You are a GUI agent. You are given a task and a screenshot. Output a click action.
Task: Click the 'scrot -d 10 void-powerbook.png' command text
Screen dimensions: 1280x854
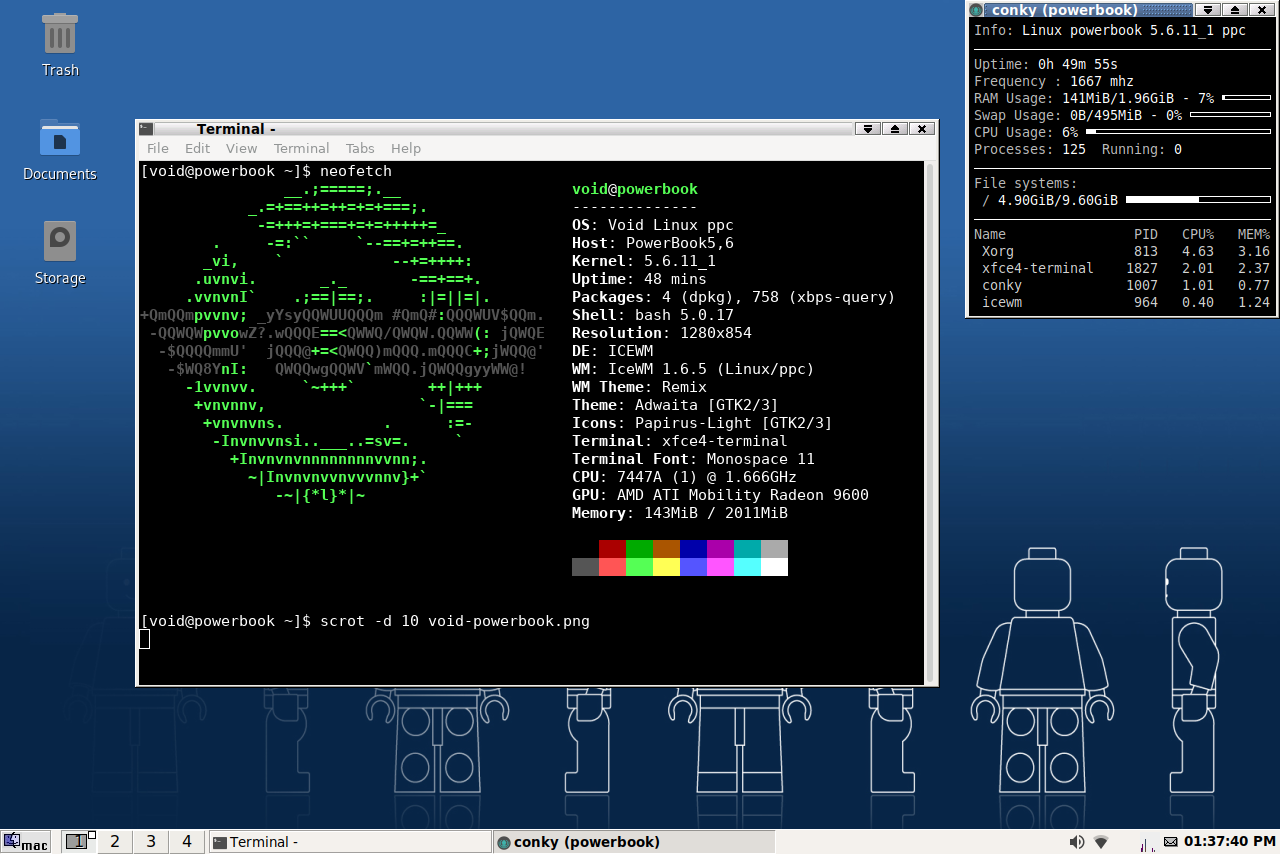pyautogui.click(x=455, y=621)
